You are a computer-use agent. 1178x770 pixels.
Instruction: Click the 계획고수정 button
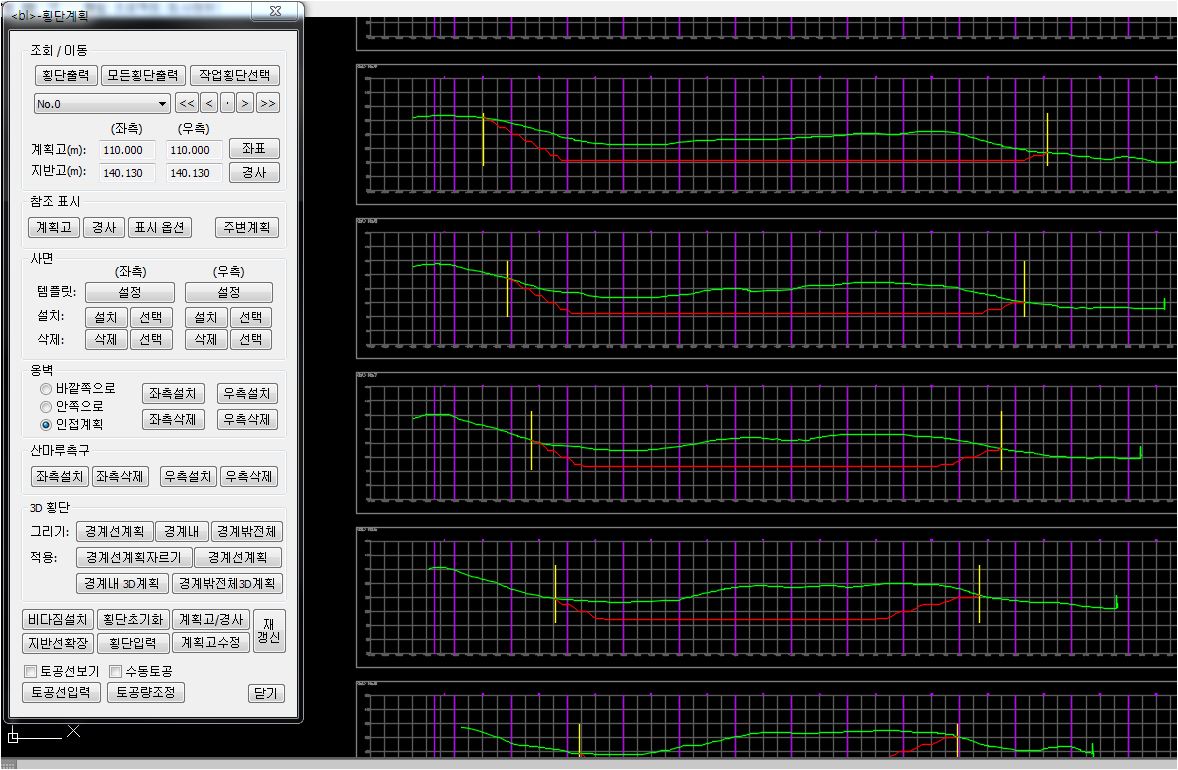point(211,643)
